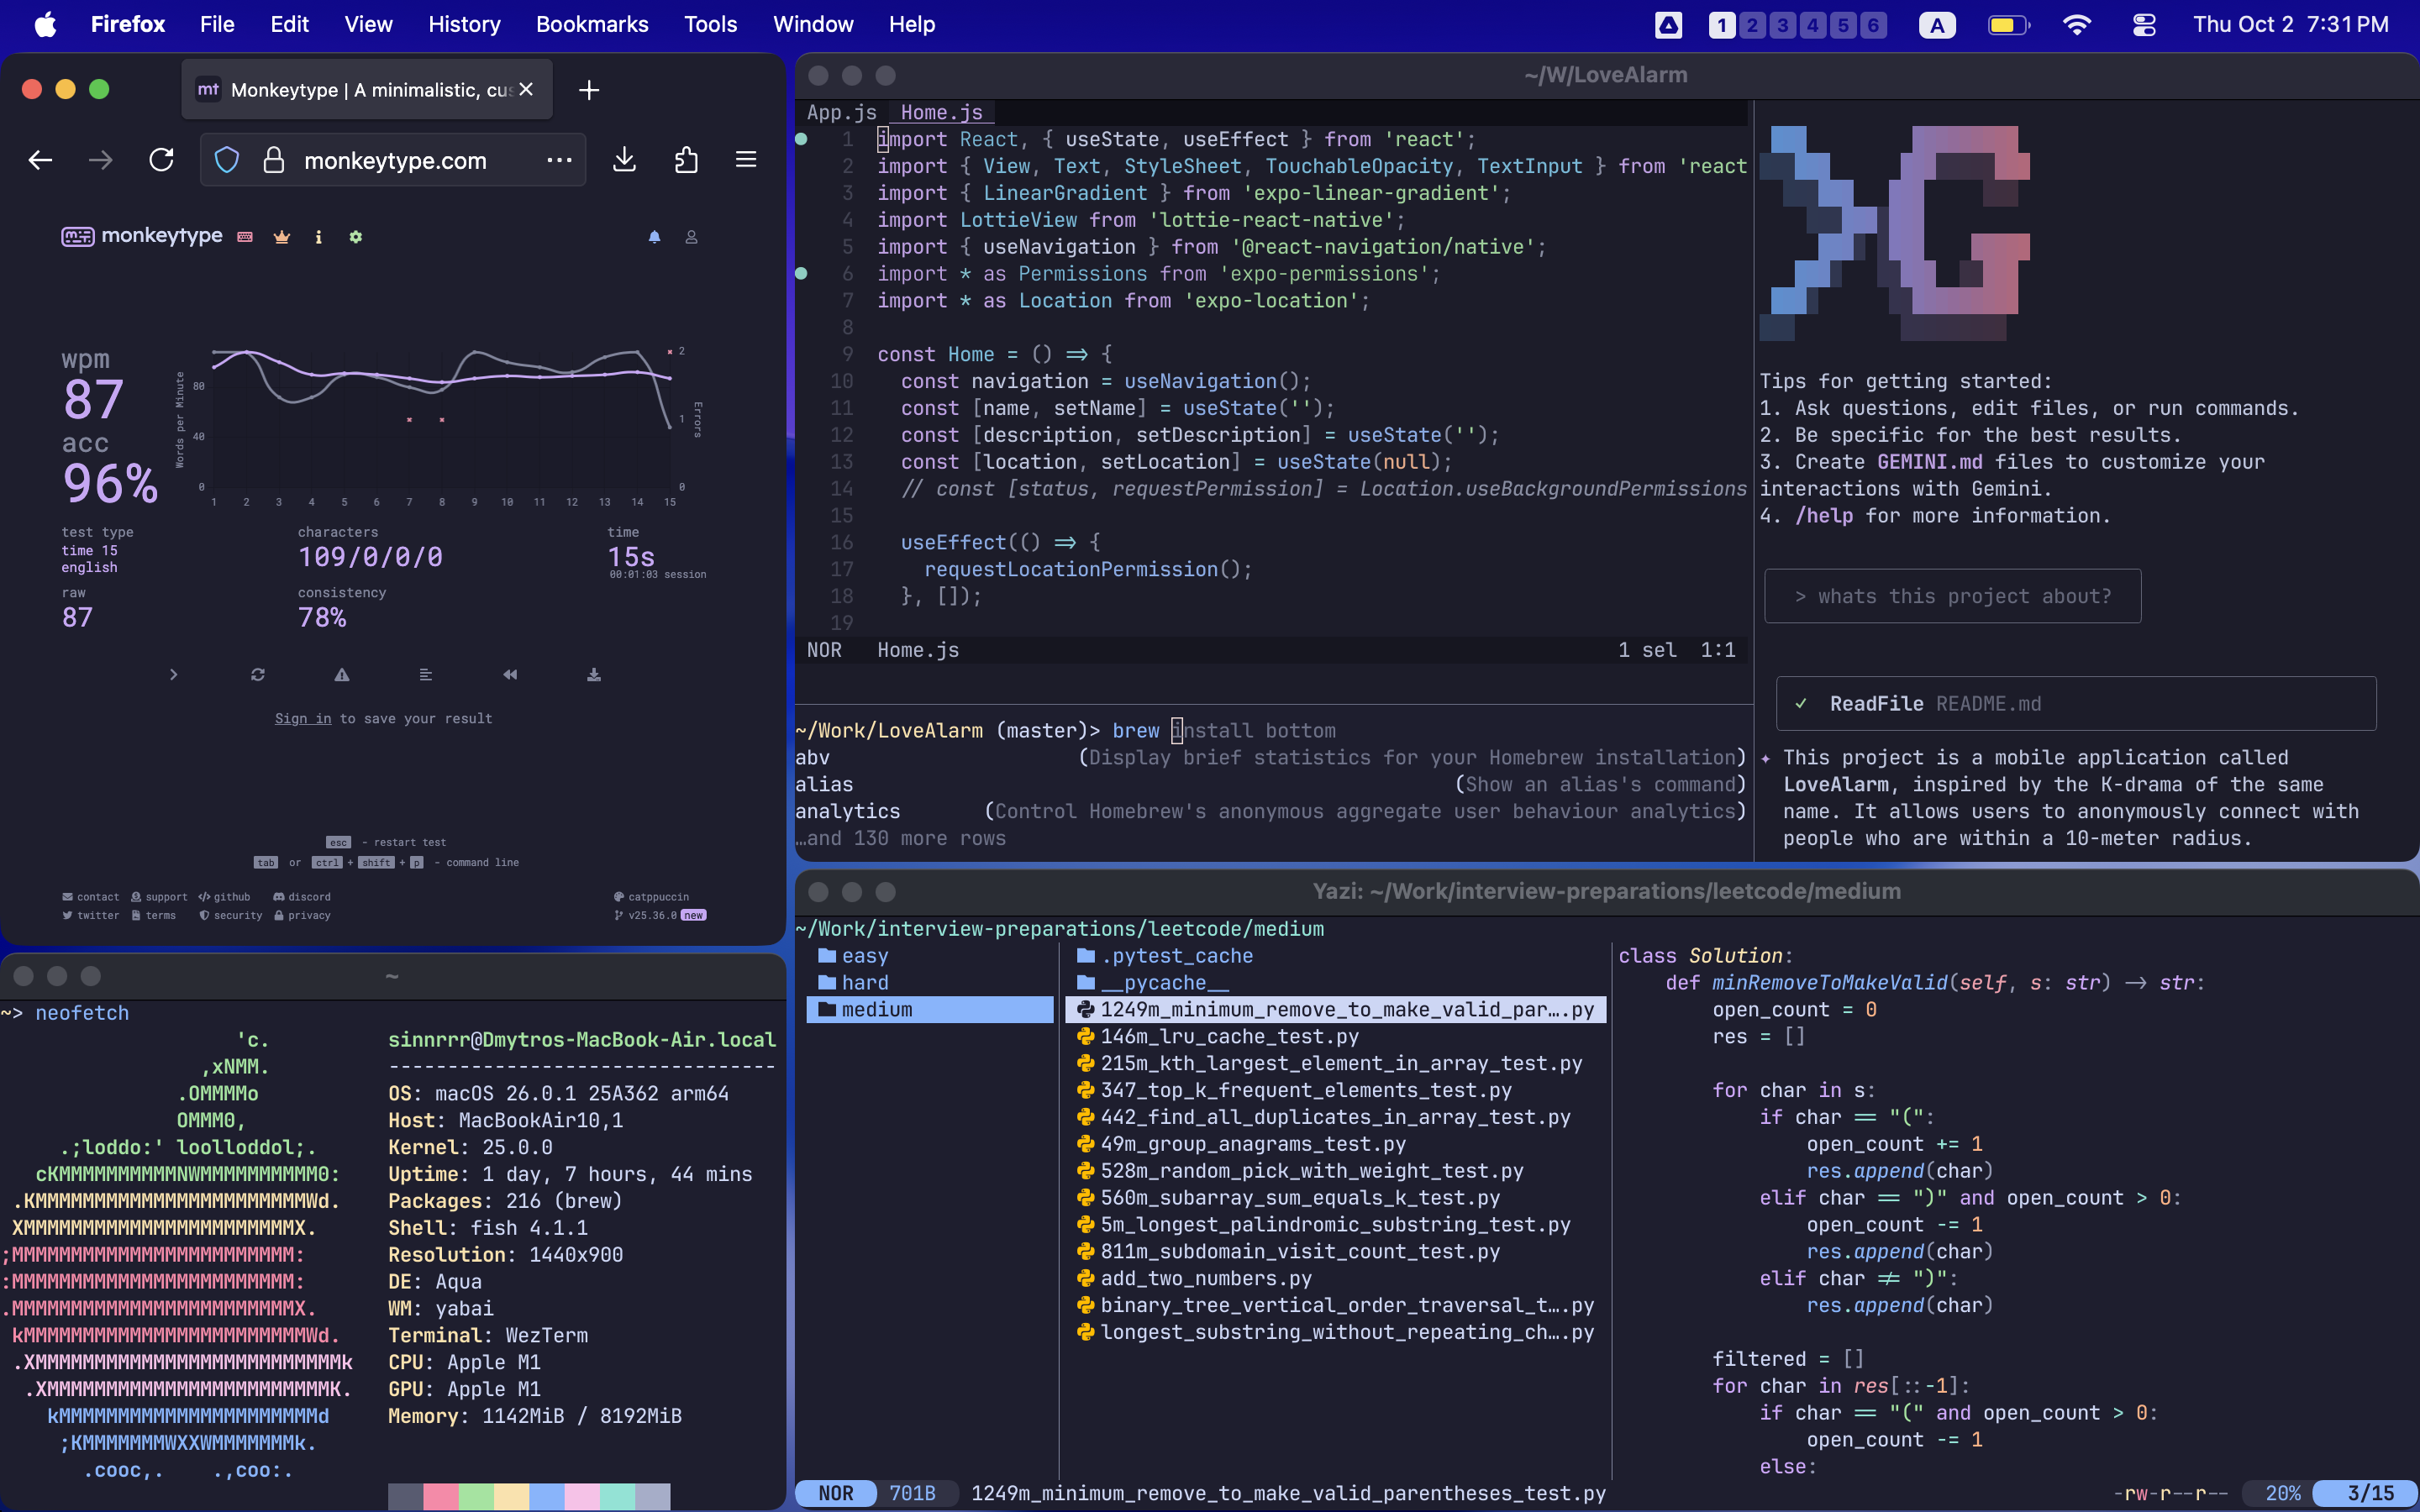Toggle macOS Control Center icon

[x=2144, y=25]
